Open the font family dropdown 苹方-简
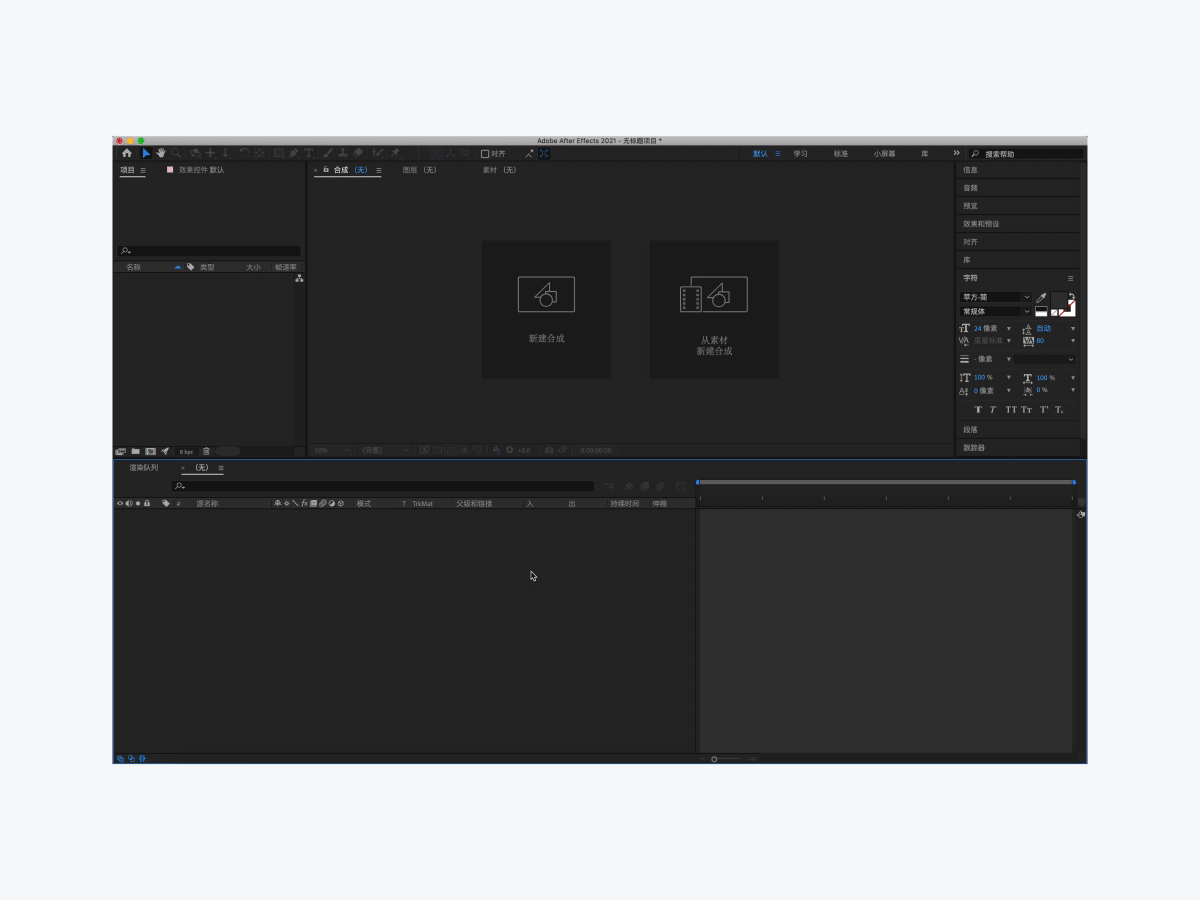 (996, 297)
